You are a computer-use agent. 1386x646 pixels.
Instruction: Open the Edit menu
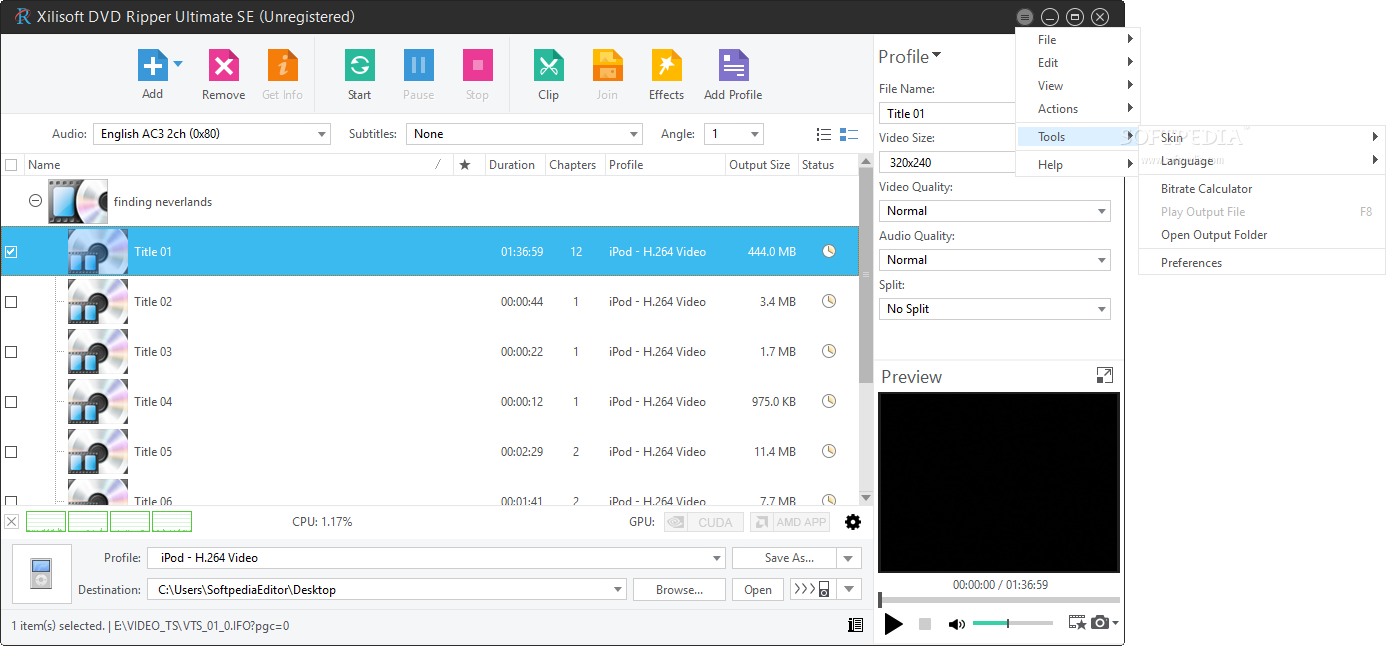pyautogui.click(x=1077, y=63)
